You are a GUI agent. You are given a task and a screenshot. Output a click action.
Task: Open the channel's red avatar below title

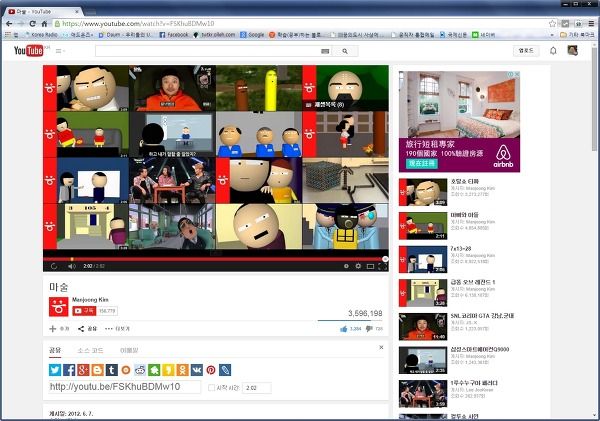tap(59, 307)
